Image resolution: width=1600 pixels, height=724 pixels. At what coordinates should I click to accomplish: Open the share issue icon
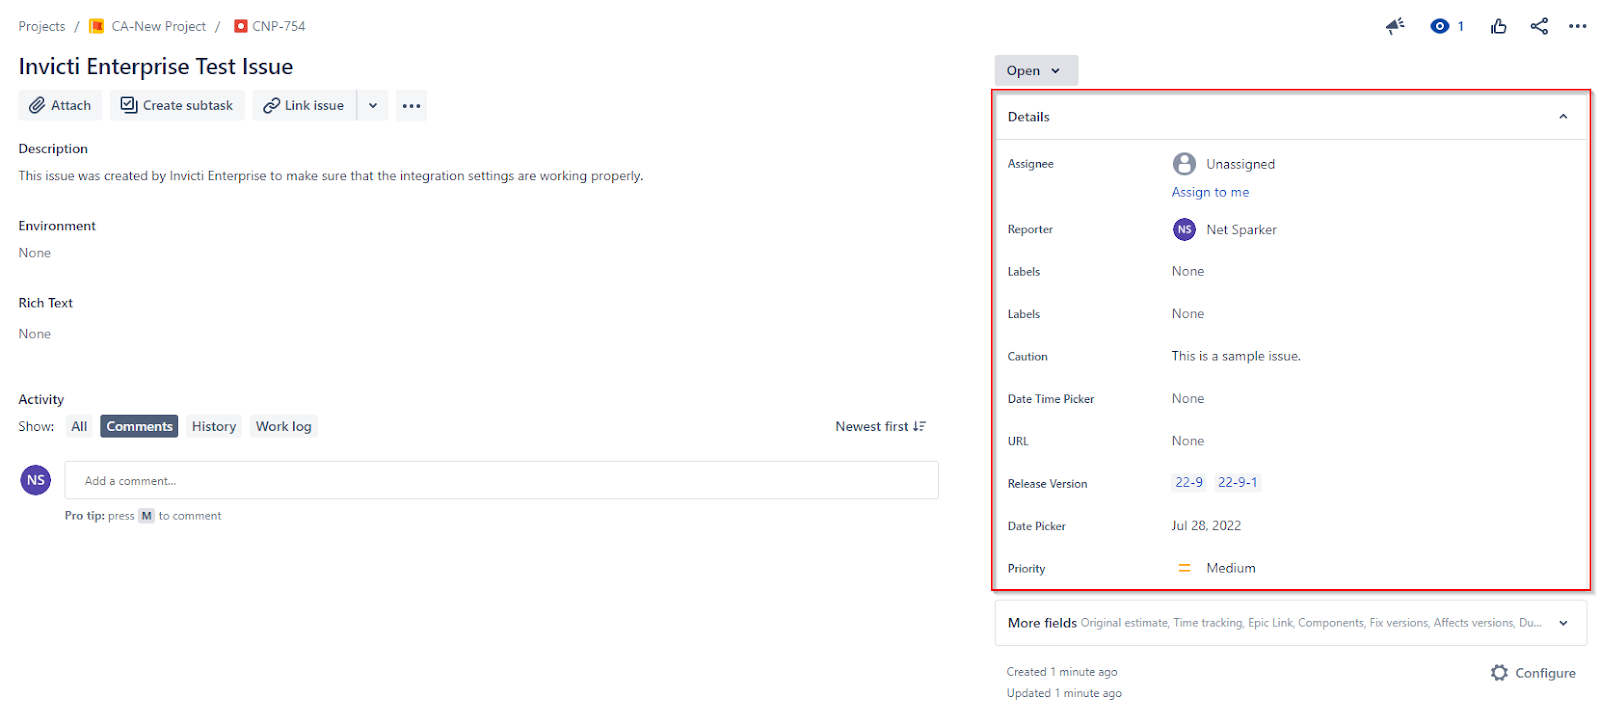point(1539,26)
